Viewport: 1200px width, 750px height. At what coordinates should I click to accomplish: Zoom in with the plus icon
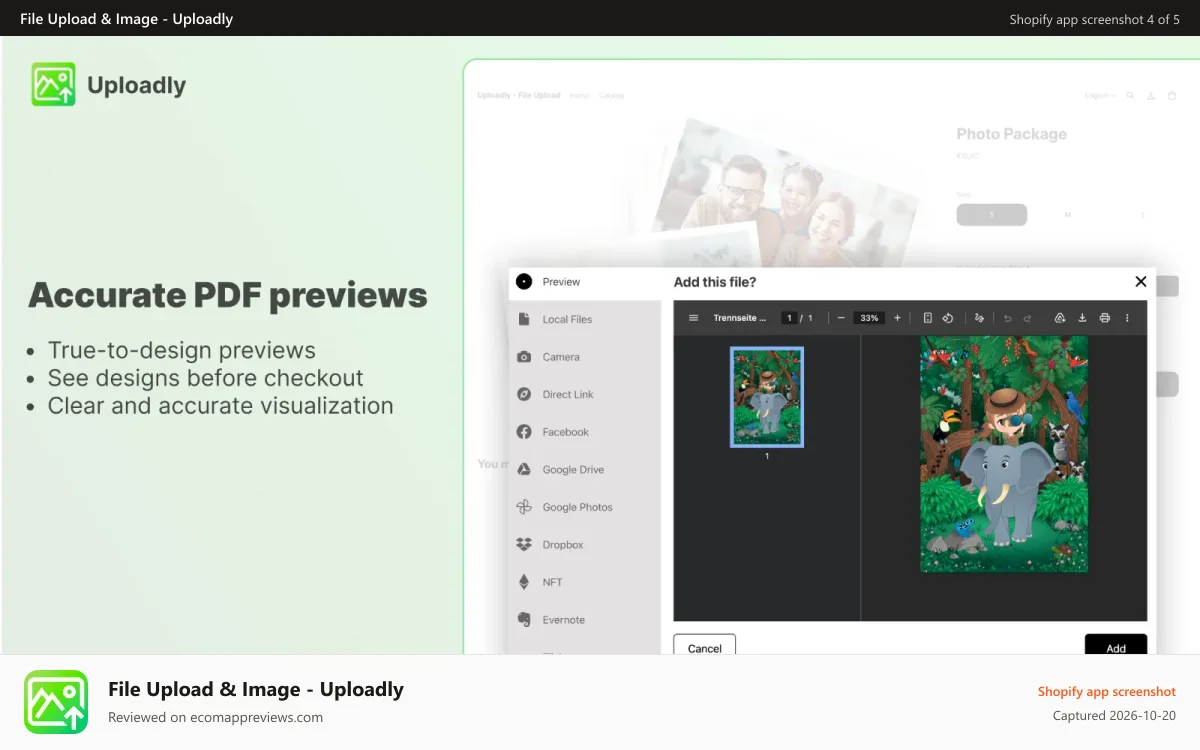pyautogui.click(x=897, y=318)
